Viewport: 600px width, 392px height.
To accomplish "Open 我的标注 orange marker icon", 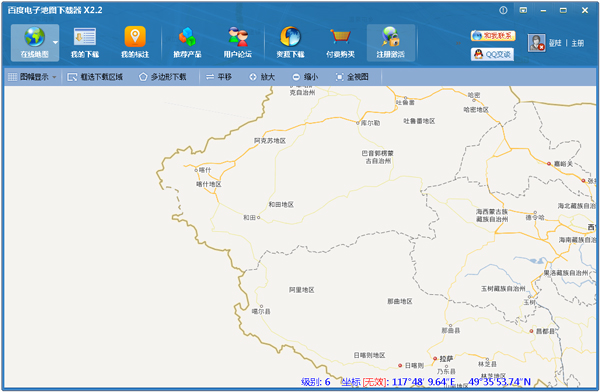I will (x=135, y=37).
